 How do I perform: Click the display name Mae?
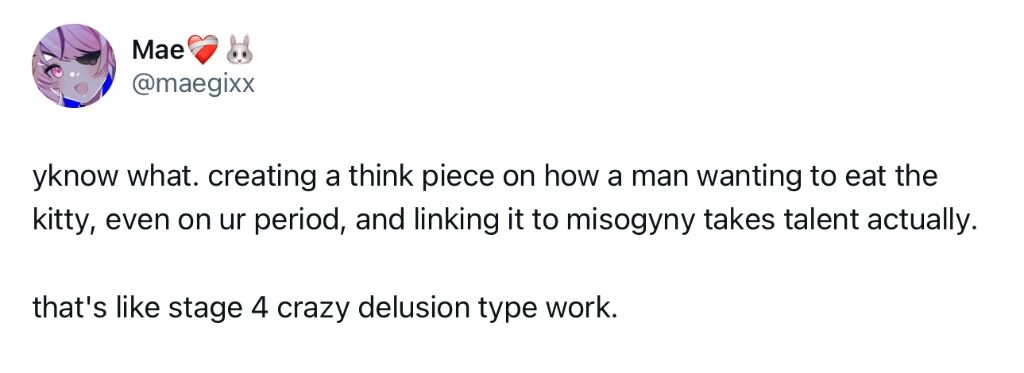coord(158,50)
